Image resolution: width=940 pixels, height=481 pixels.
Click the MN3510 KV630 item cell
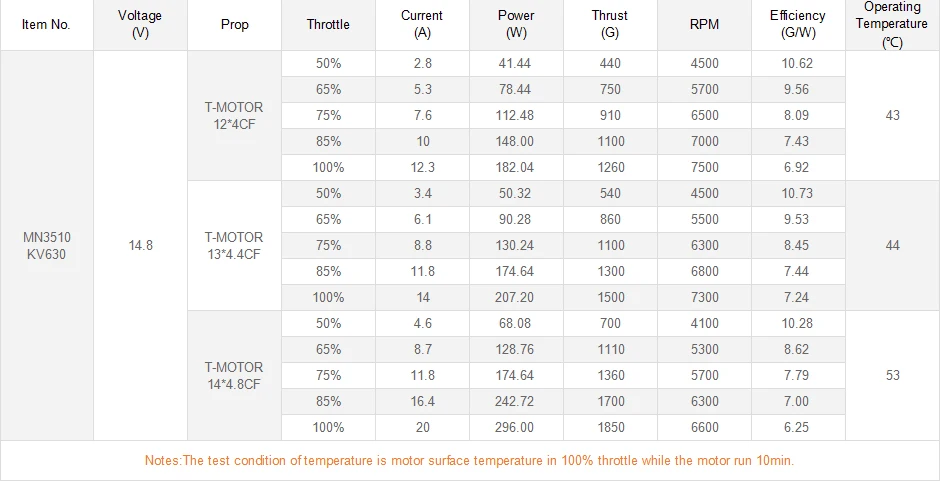[x=46, y=245]
